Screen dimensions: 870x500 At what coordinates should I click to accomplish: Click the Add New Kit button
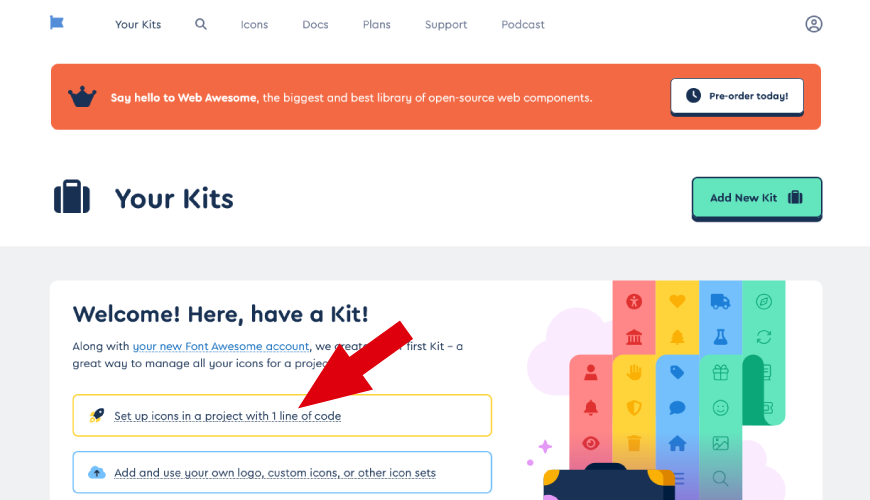coord(756,198)
